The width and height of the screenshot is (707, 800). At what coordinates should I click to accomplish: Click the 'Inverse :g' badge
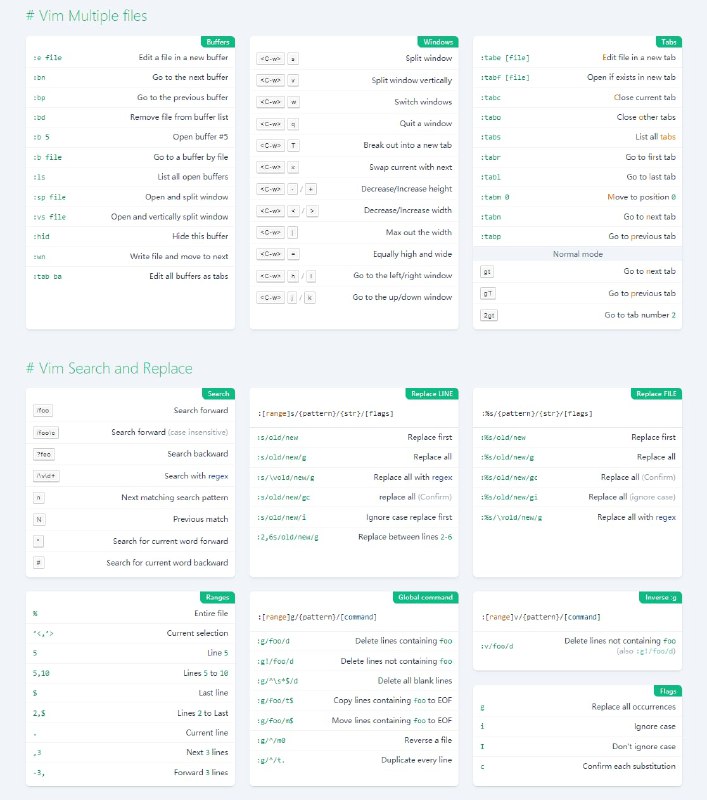click(660, 597)
